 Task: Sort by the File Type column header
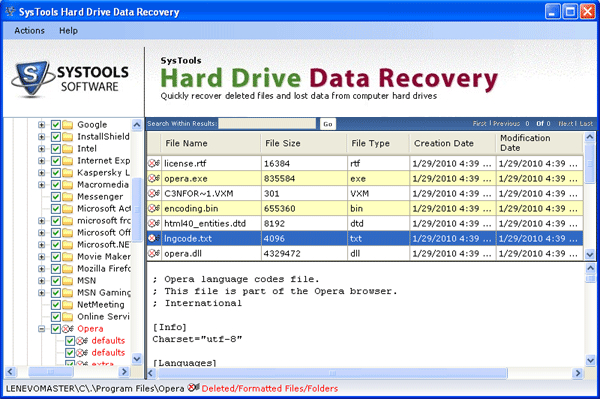tap(378, 143)
